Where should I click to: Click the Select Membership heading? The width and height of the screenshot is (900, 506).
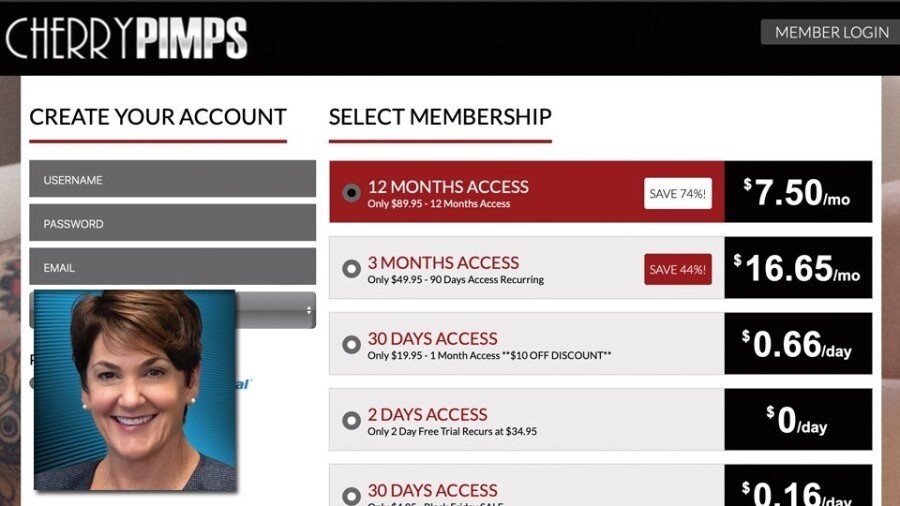tap(440, 117)
